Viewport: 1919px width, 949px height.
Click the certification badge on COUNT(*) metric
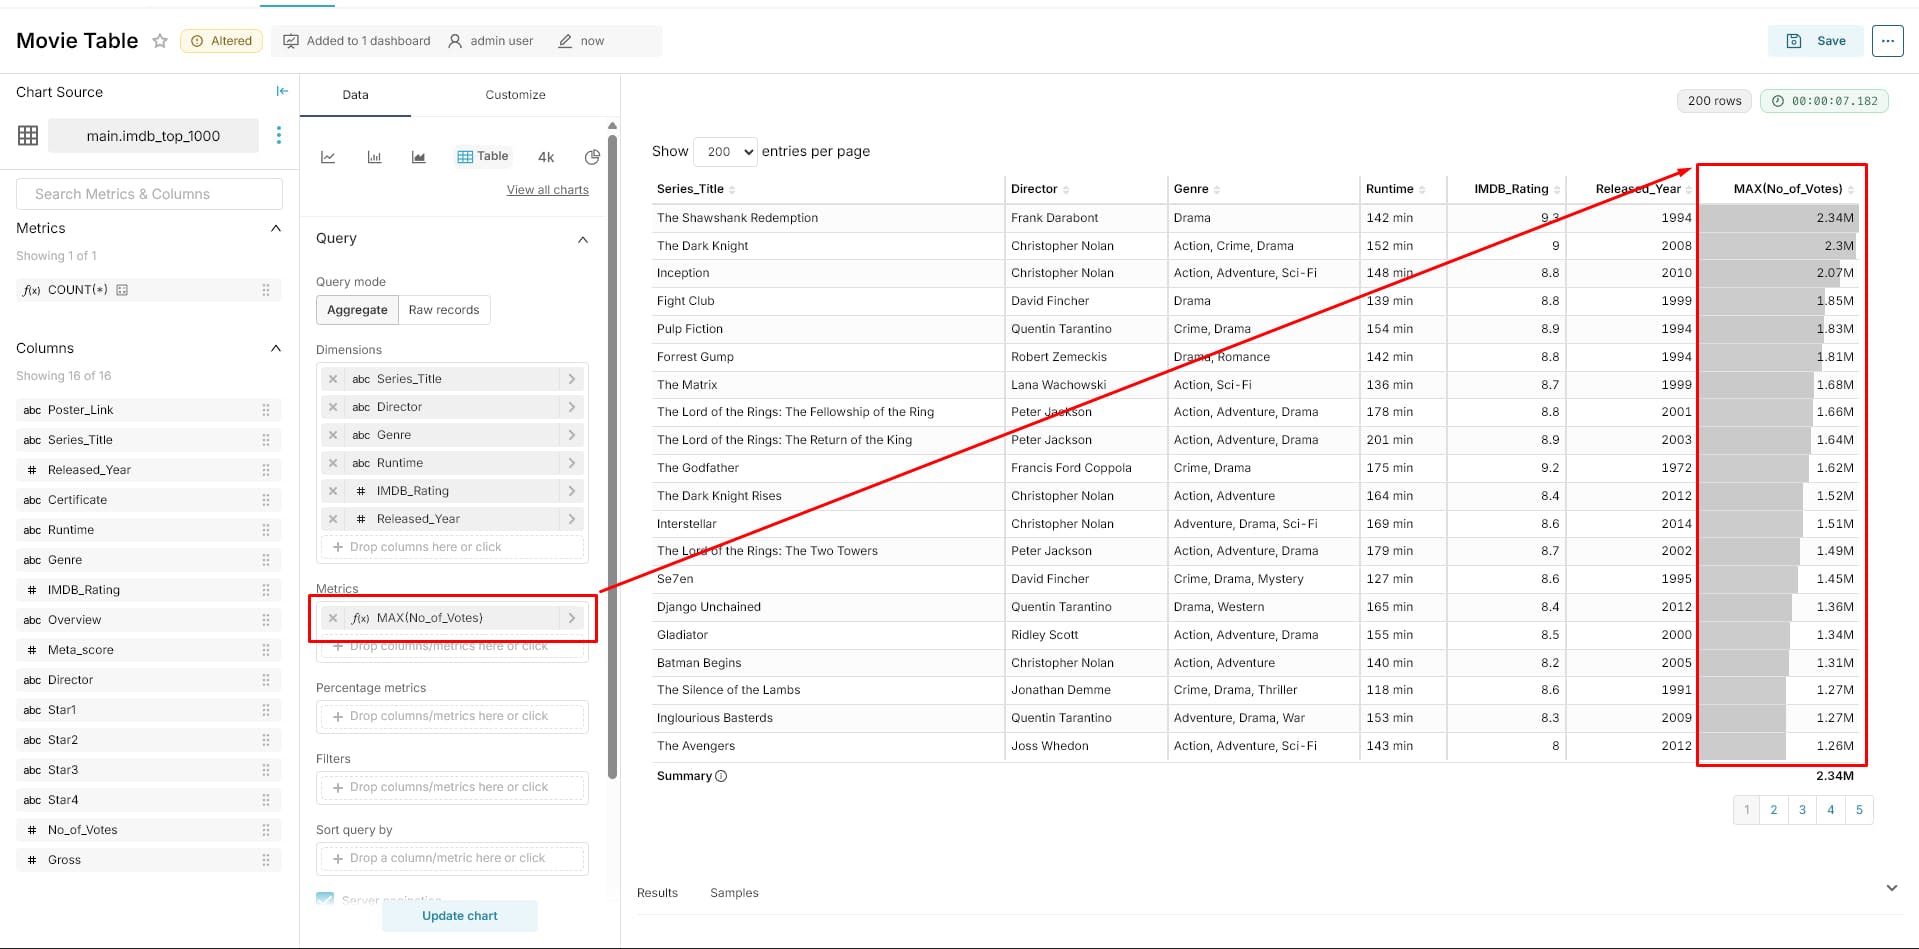tap(122, 289)
